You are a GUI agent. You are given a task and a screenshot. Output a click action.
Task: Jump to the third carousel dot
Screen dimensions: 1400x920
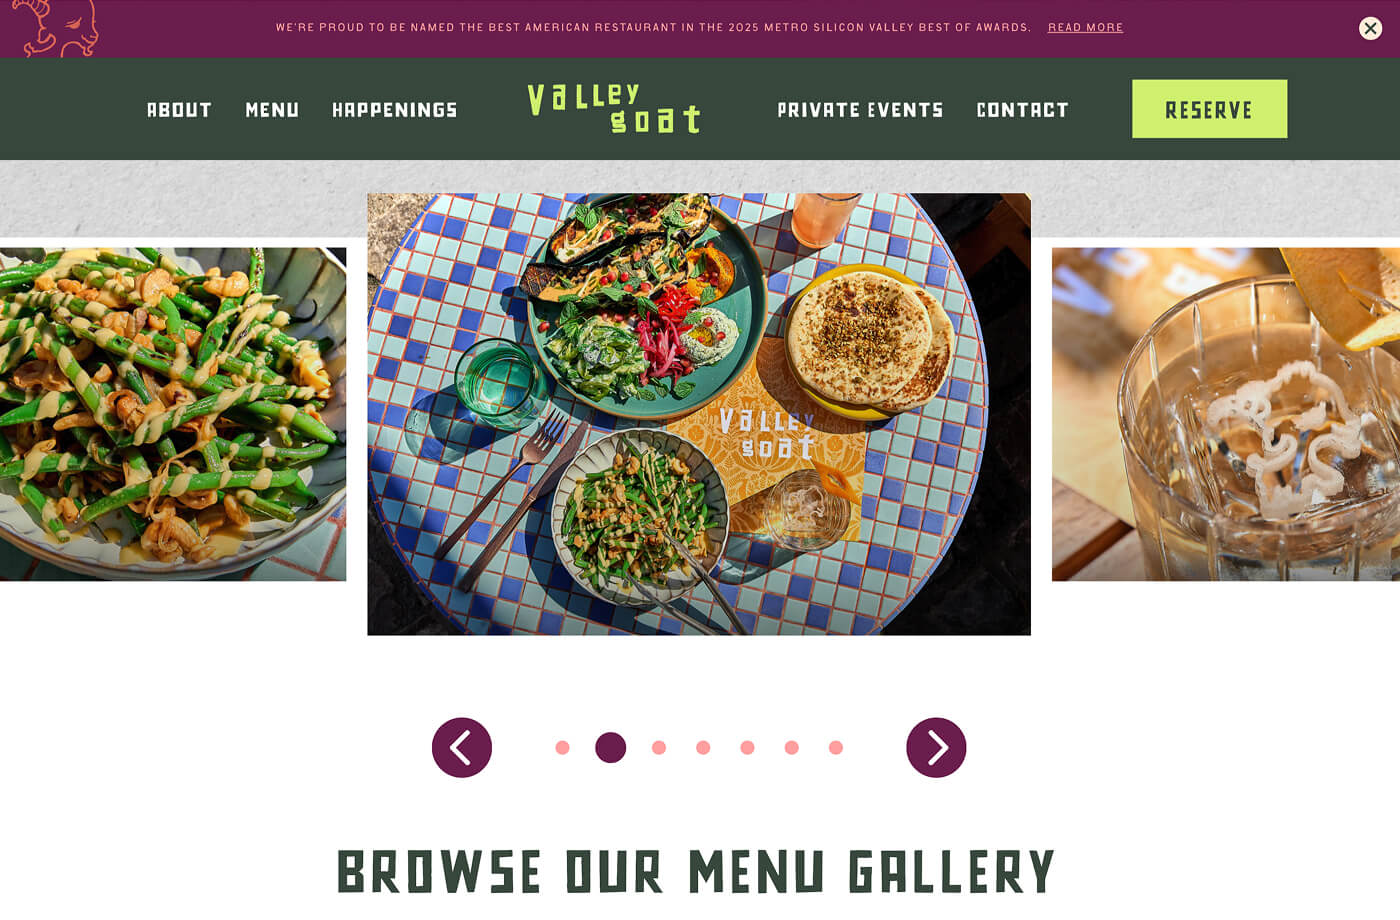click(x=659, y=747)
